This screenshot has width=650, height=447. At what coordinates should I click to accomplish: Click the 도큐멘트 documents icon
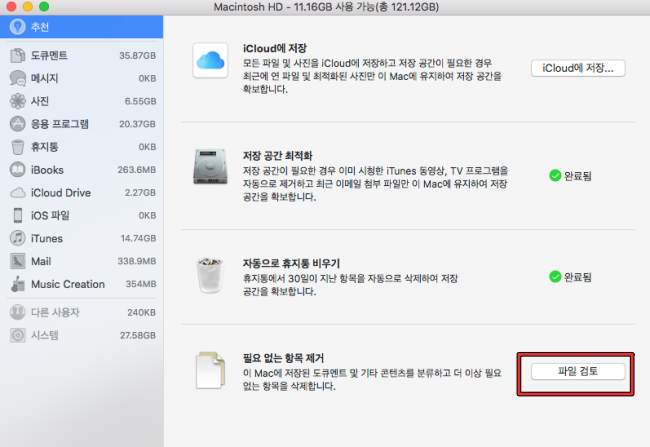(17, 55)
